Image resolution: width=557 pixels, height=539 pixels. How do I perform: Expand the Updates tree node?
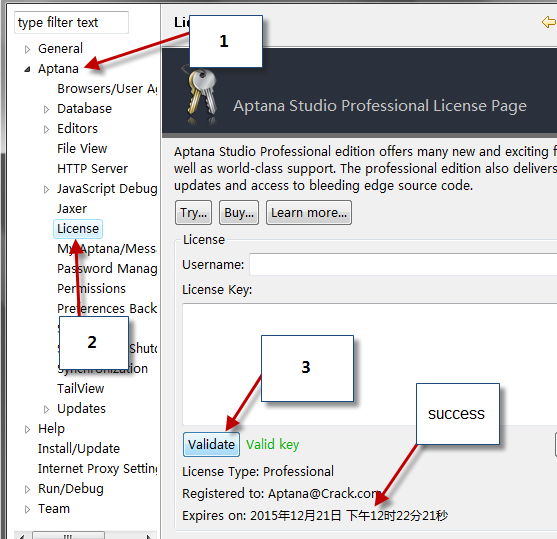[x=46, y=409]
